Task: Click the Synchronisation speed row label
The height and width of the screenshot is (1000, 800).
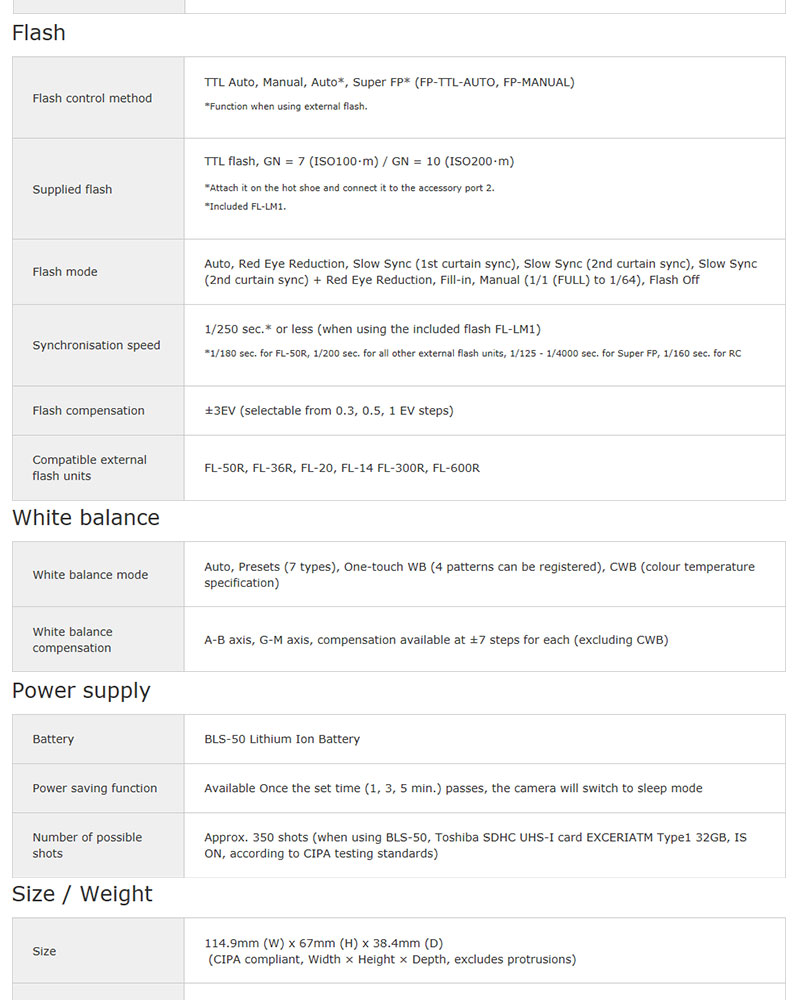Action: tap(96, 345)
